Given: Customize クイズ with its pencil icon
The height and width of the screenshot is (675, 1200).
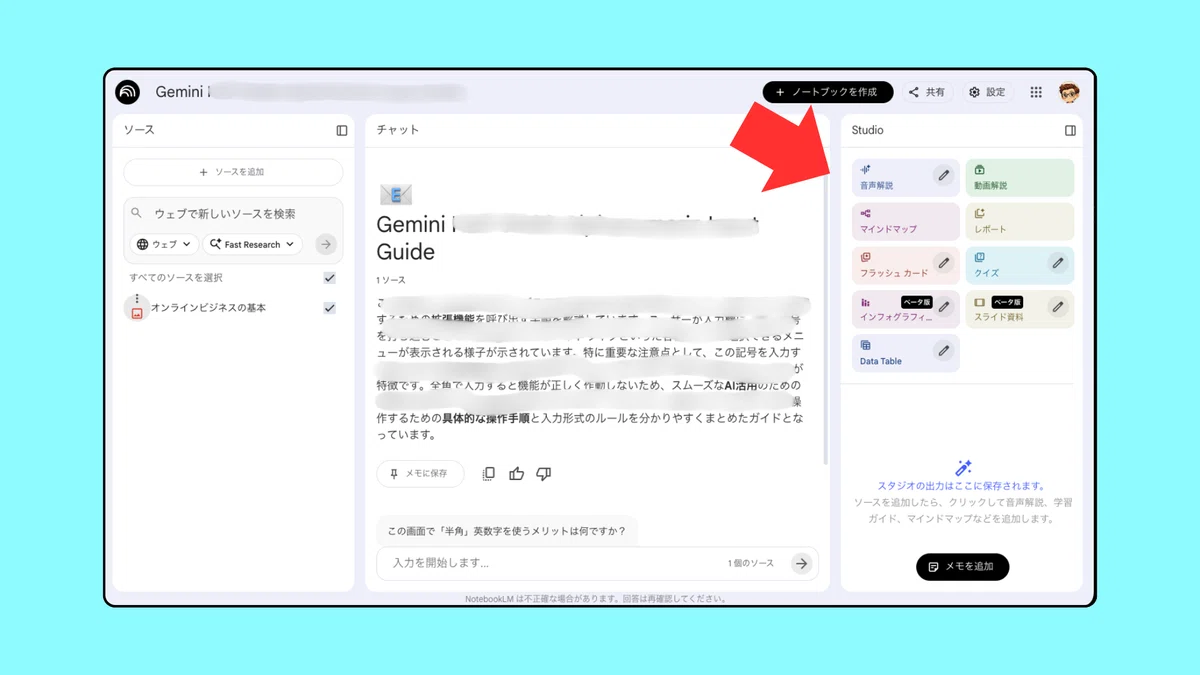Looking at the screenshot, I should pyautogui.click(x=1058, y=263).
